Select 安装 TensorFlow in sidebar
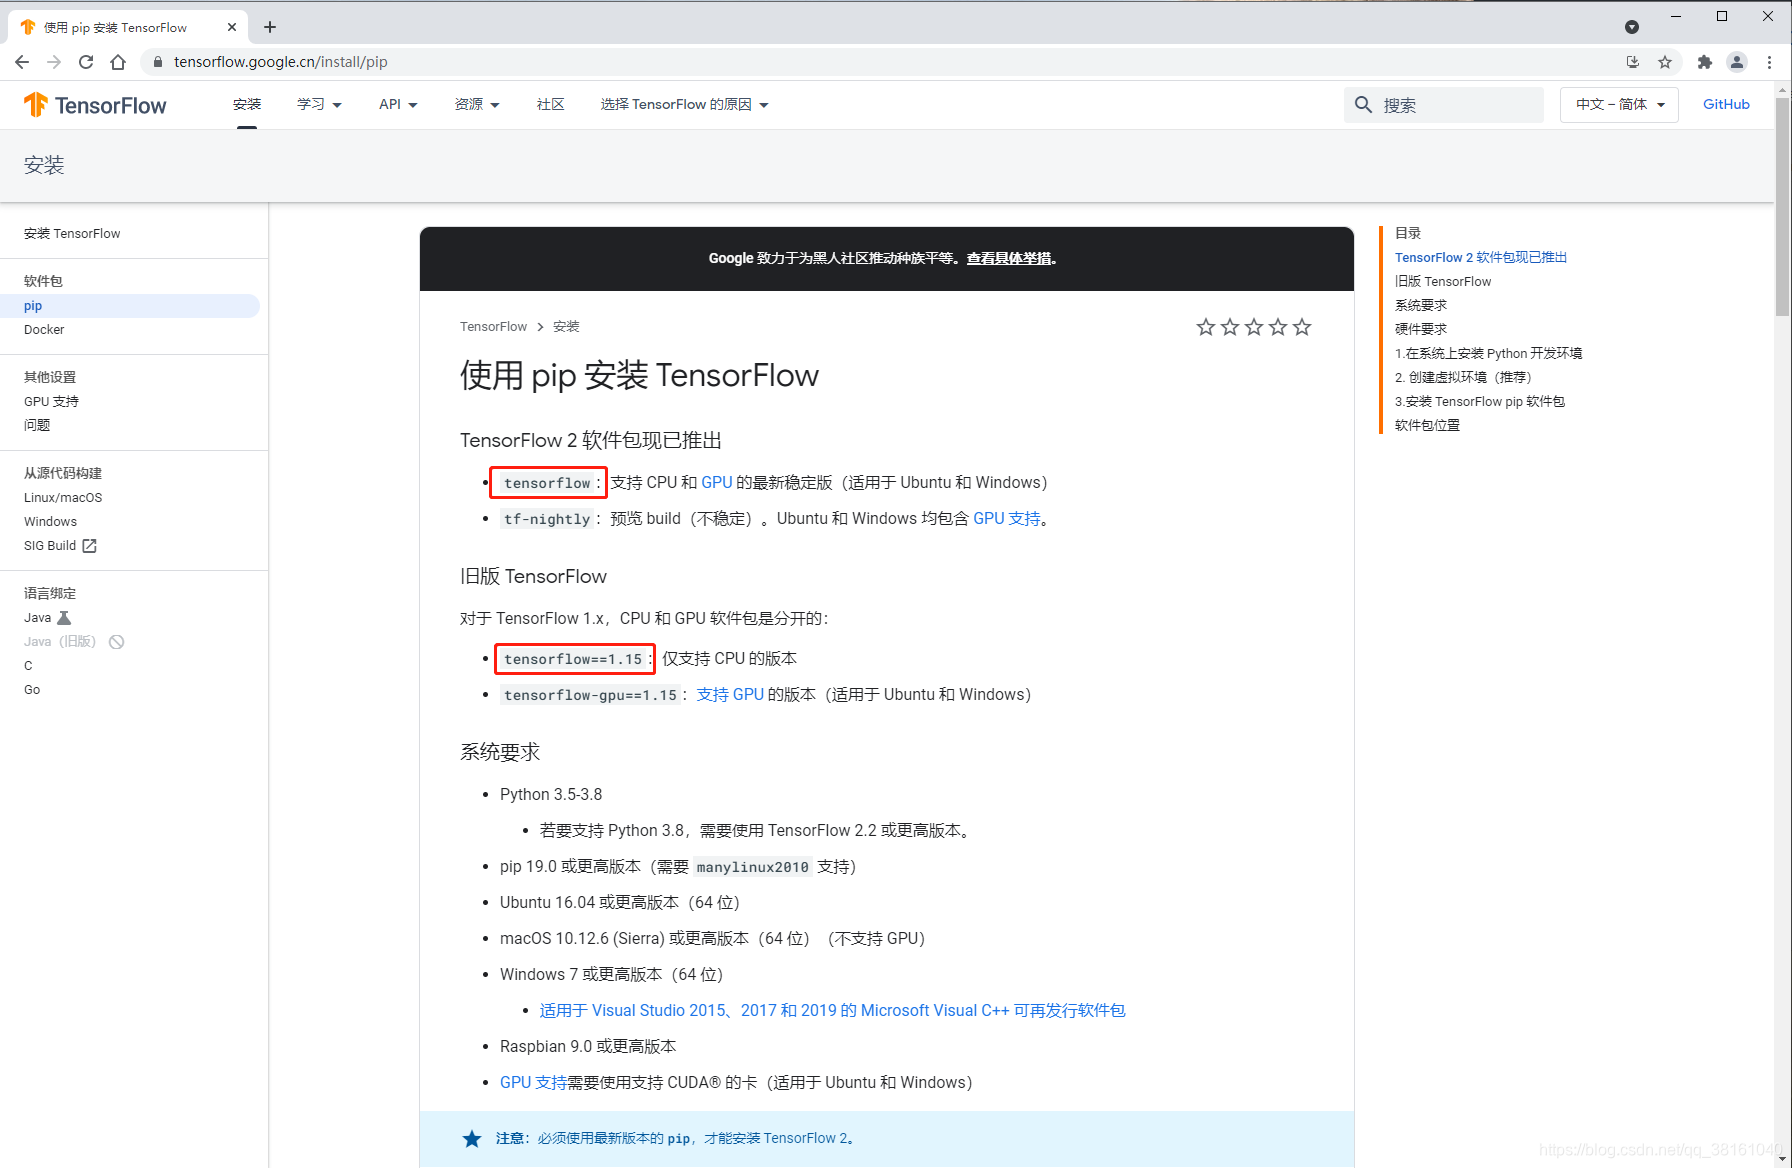Image resolution: width=1792 pixels, height=1168 pixels. [x=72, y=233]
